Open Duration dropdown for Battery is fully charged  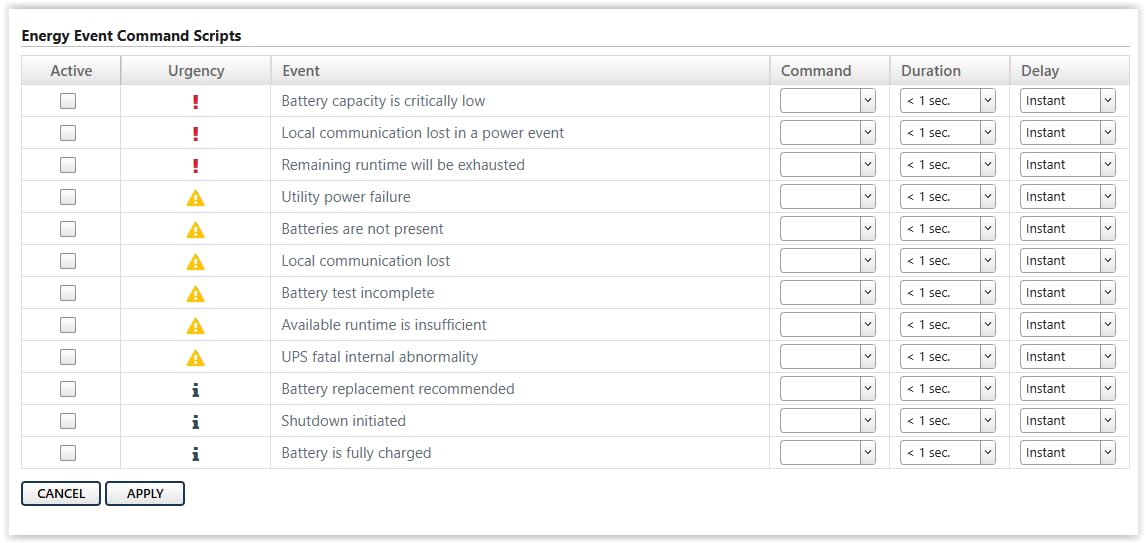coord(947,453)
